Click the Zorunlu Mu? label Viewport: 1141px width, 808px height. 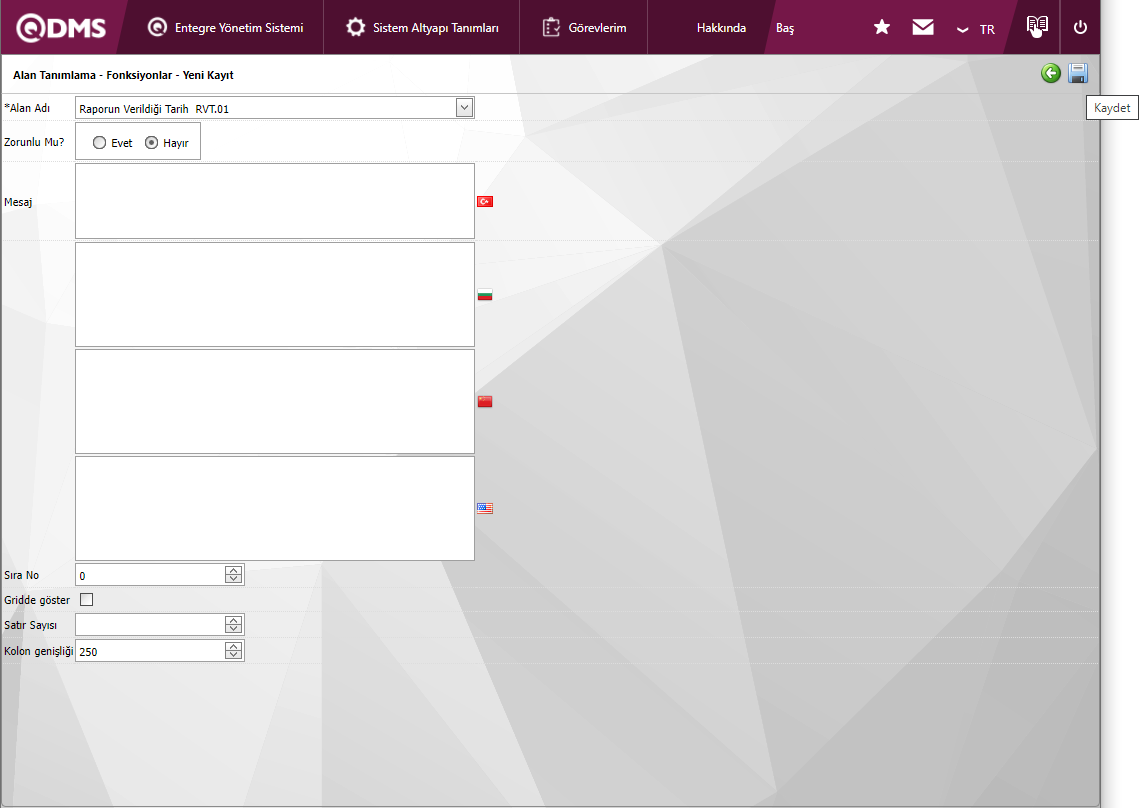click(34, 142)
